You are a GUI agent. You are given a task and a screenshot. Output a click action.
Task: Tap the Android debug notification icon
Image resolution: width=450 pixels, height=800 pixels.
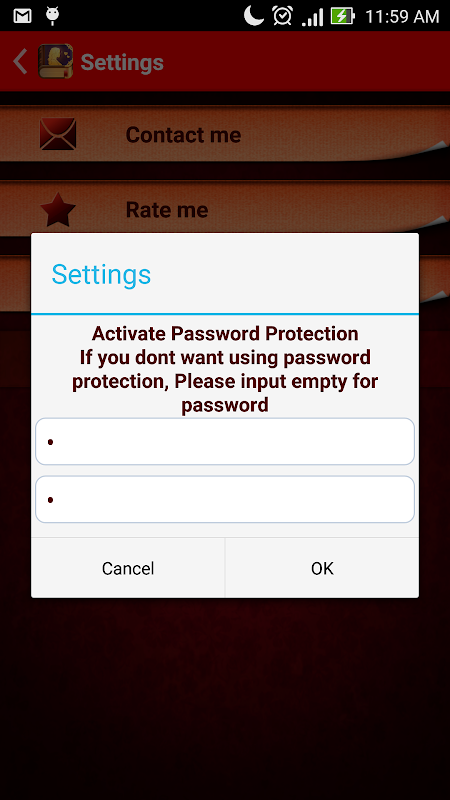[x=53, y=16]
